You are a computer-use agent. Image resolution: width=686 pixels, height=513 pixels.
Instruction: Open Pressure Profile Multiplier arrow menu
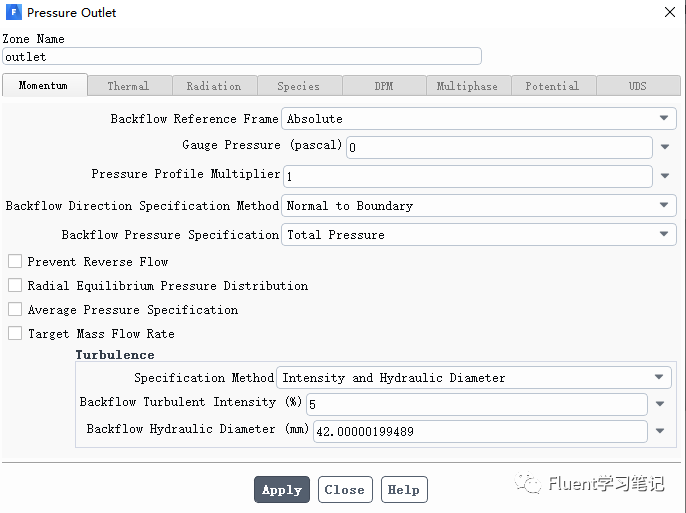pos(665,176)
